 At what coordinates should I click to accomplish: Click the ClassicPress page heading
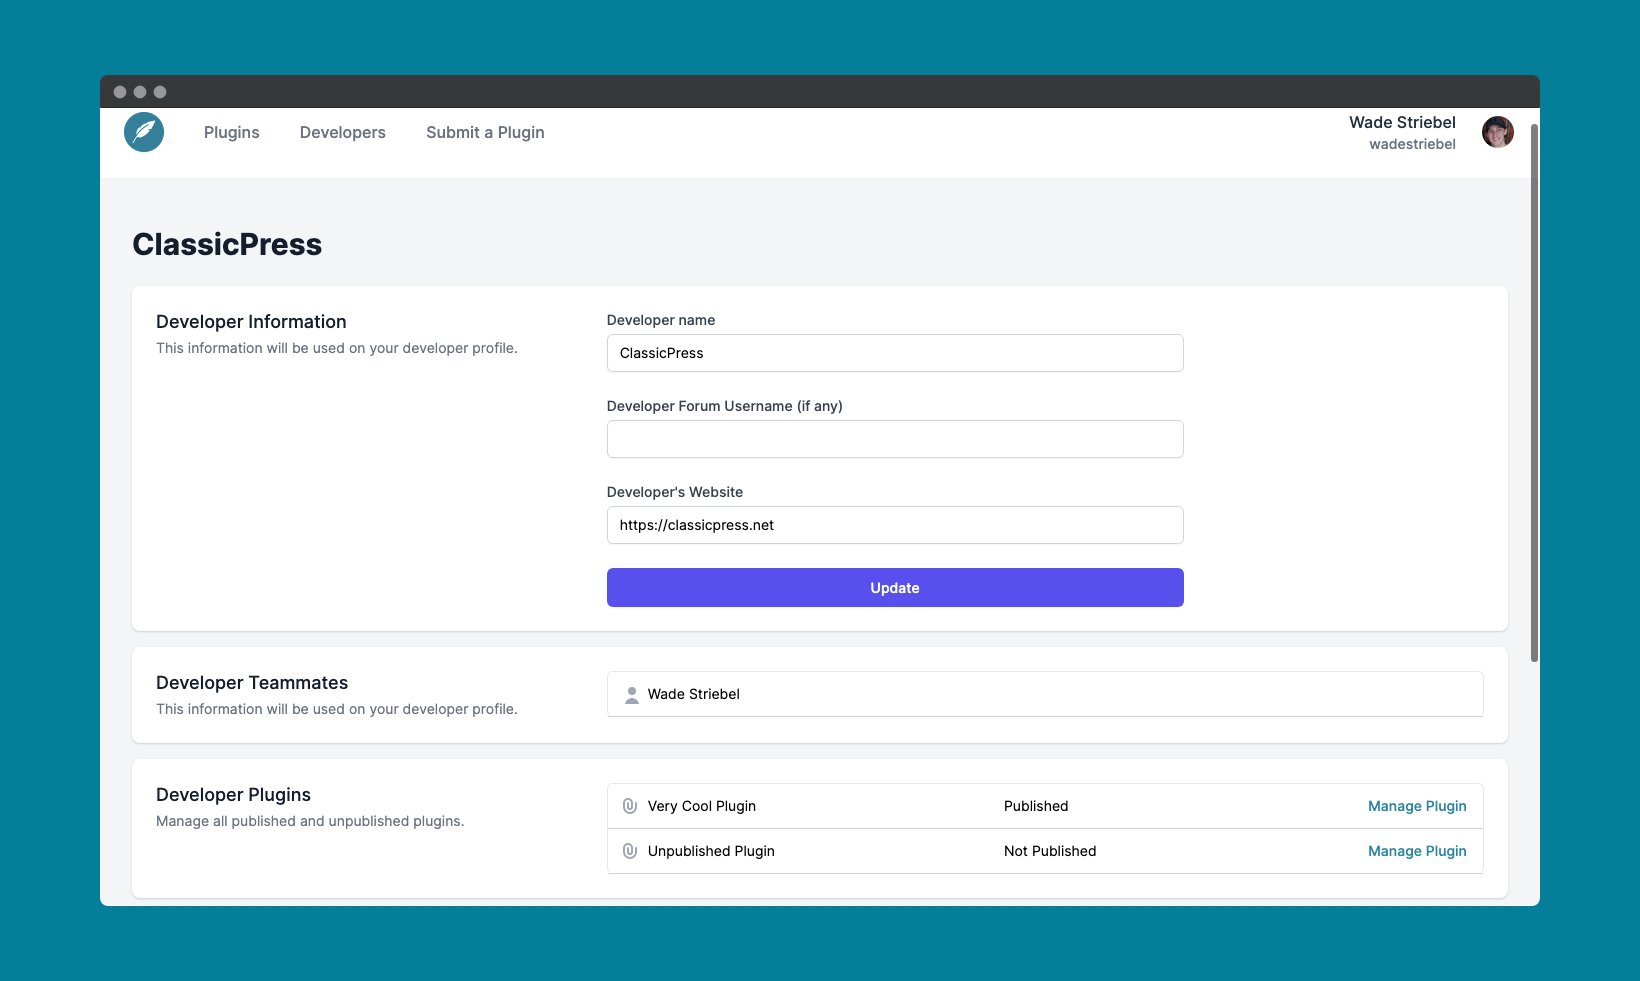[227, 244]
